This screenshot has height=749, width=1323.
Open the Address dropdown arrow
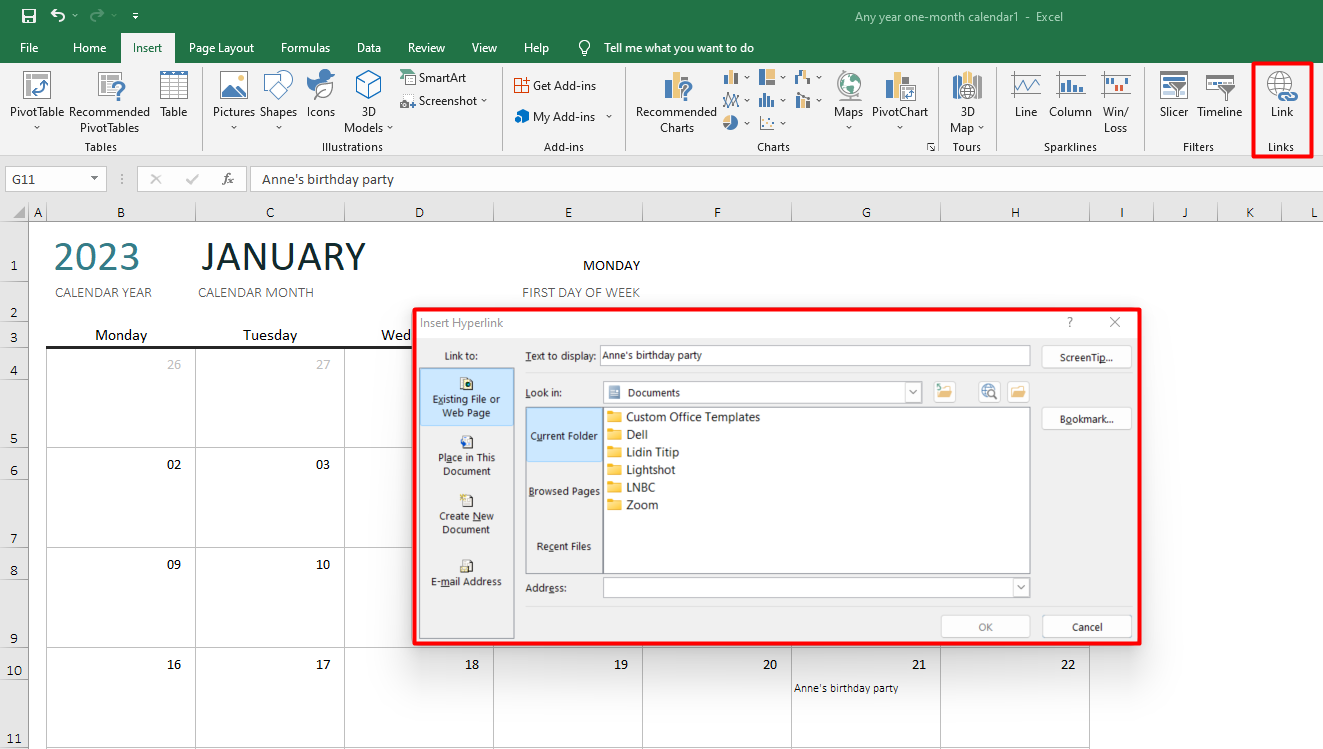pos(1020,588)
